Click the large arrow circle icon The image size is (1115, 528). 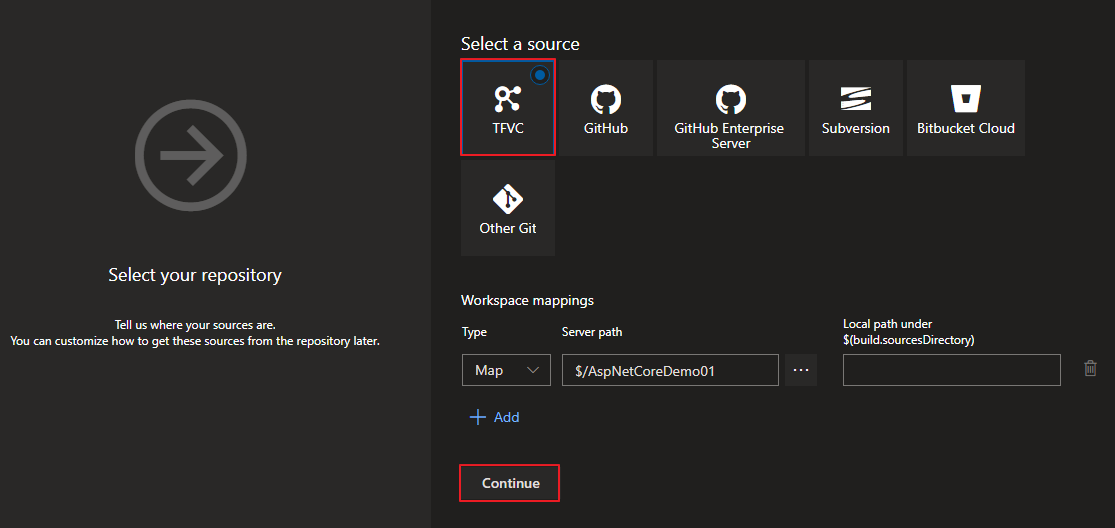(x=191, y=155)
